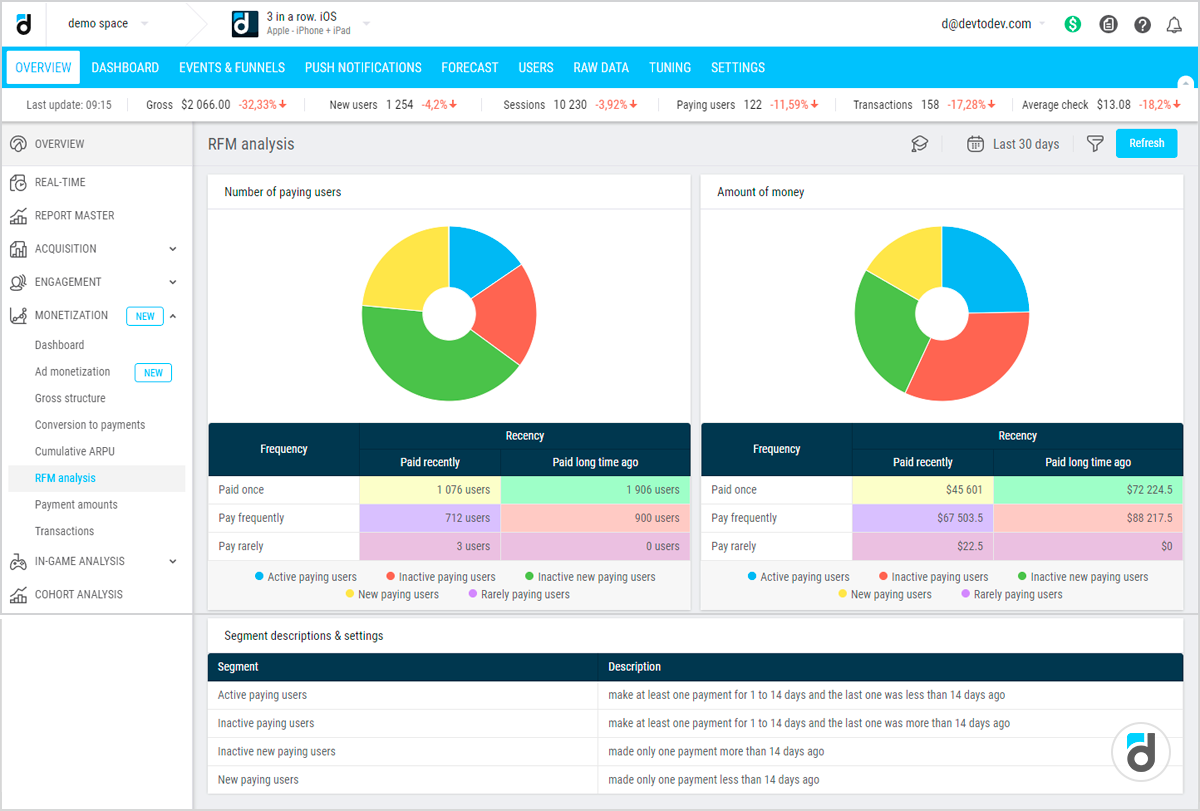Click the help question mark icon
Screen dimensions: 1200x811
click(1142, 24)
